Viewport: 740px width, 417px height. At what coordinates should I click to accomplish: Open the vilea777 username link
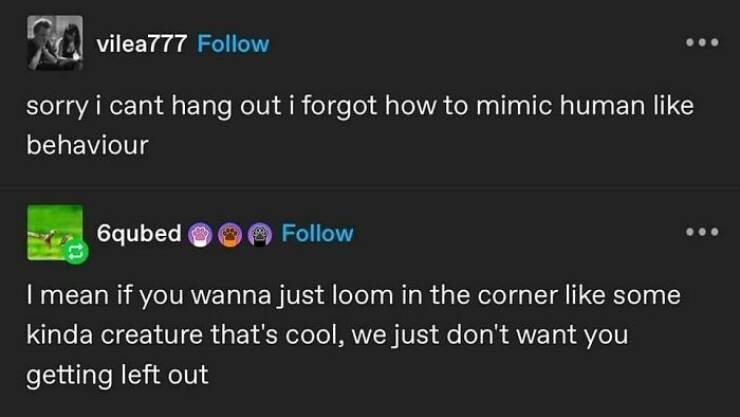[141, 45]
